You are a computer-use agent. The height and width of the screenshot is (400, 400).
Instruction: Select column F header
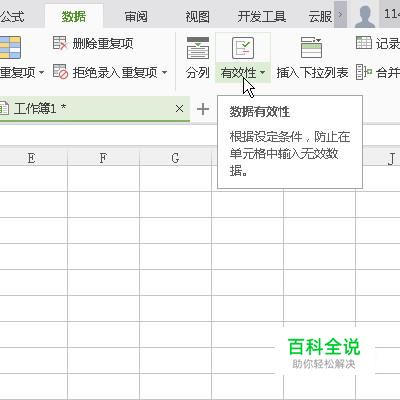[103, 158]
